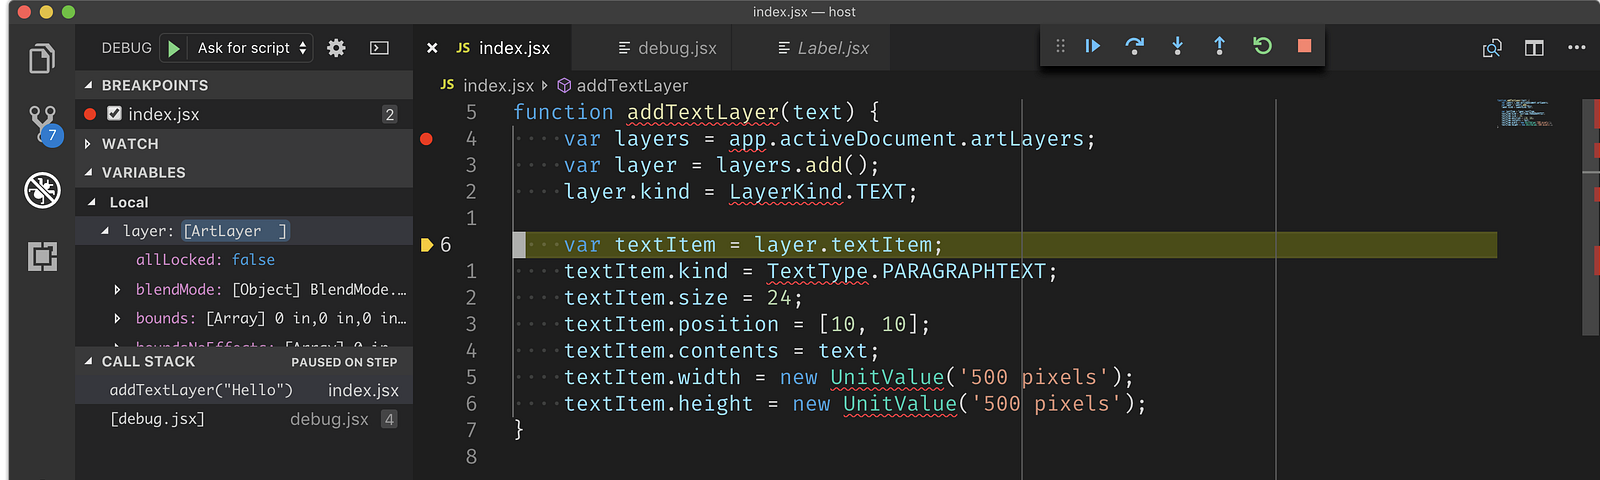Select the allLocked: false variable
1600x480 pixels.
pos(244,260)
